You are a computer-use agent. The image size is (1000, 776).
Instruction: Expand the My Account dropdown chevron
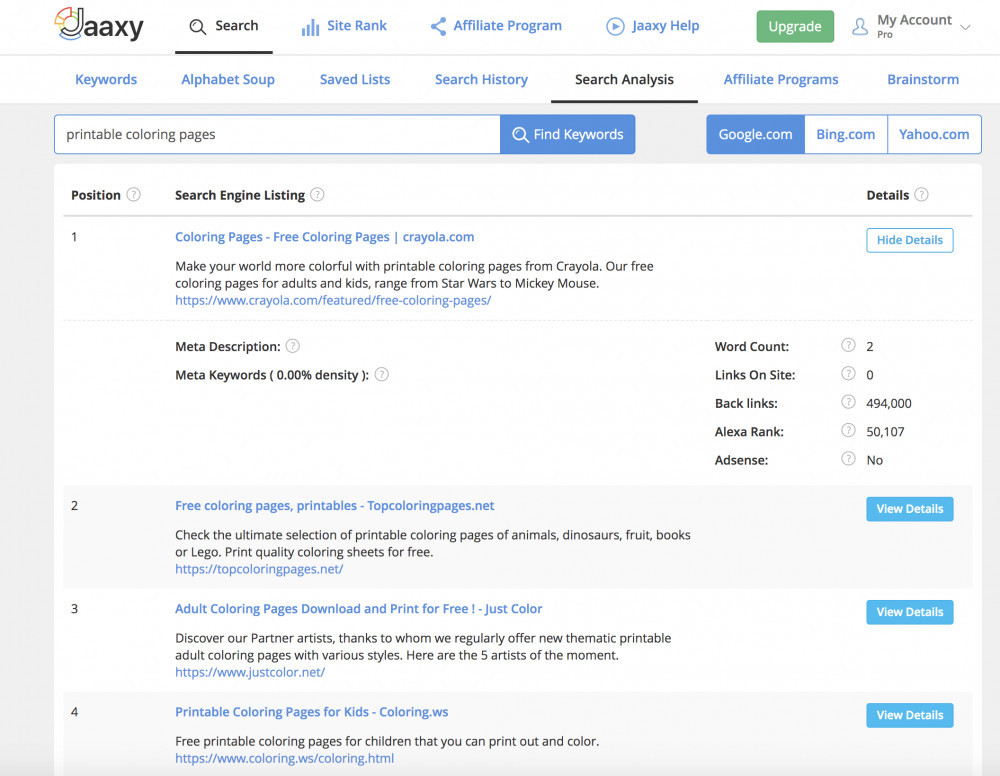965,27
